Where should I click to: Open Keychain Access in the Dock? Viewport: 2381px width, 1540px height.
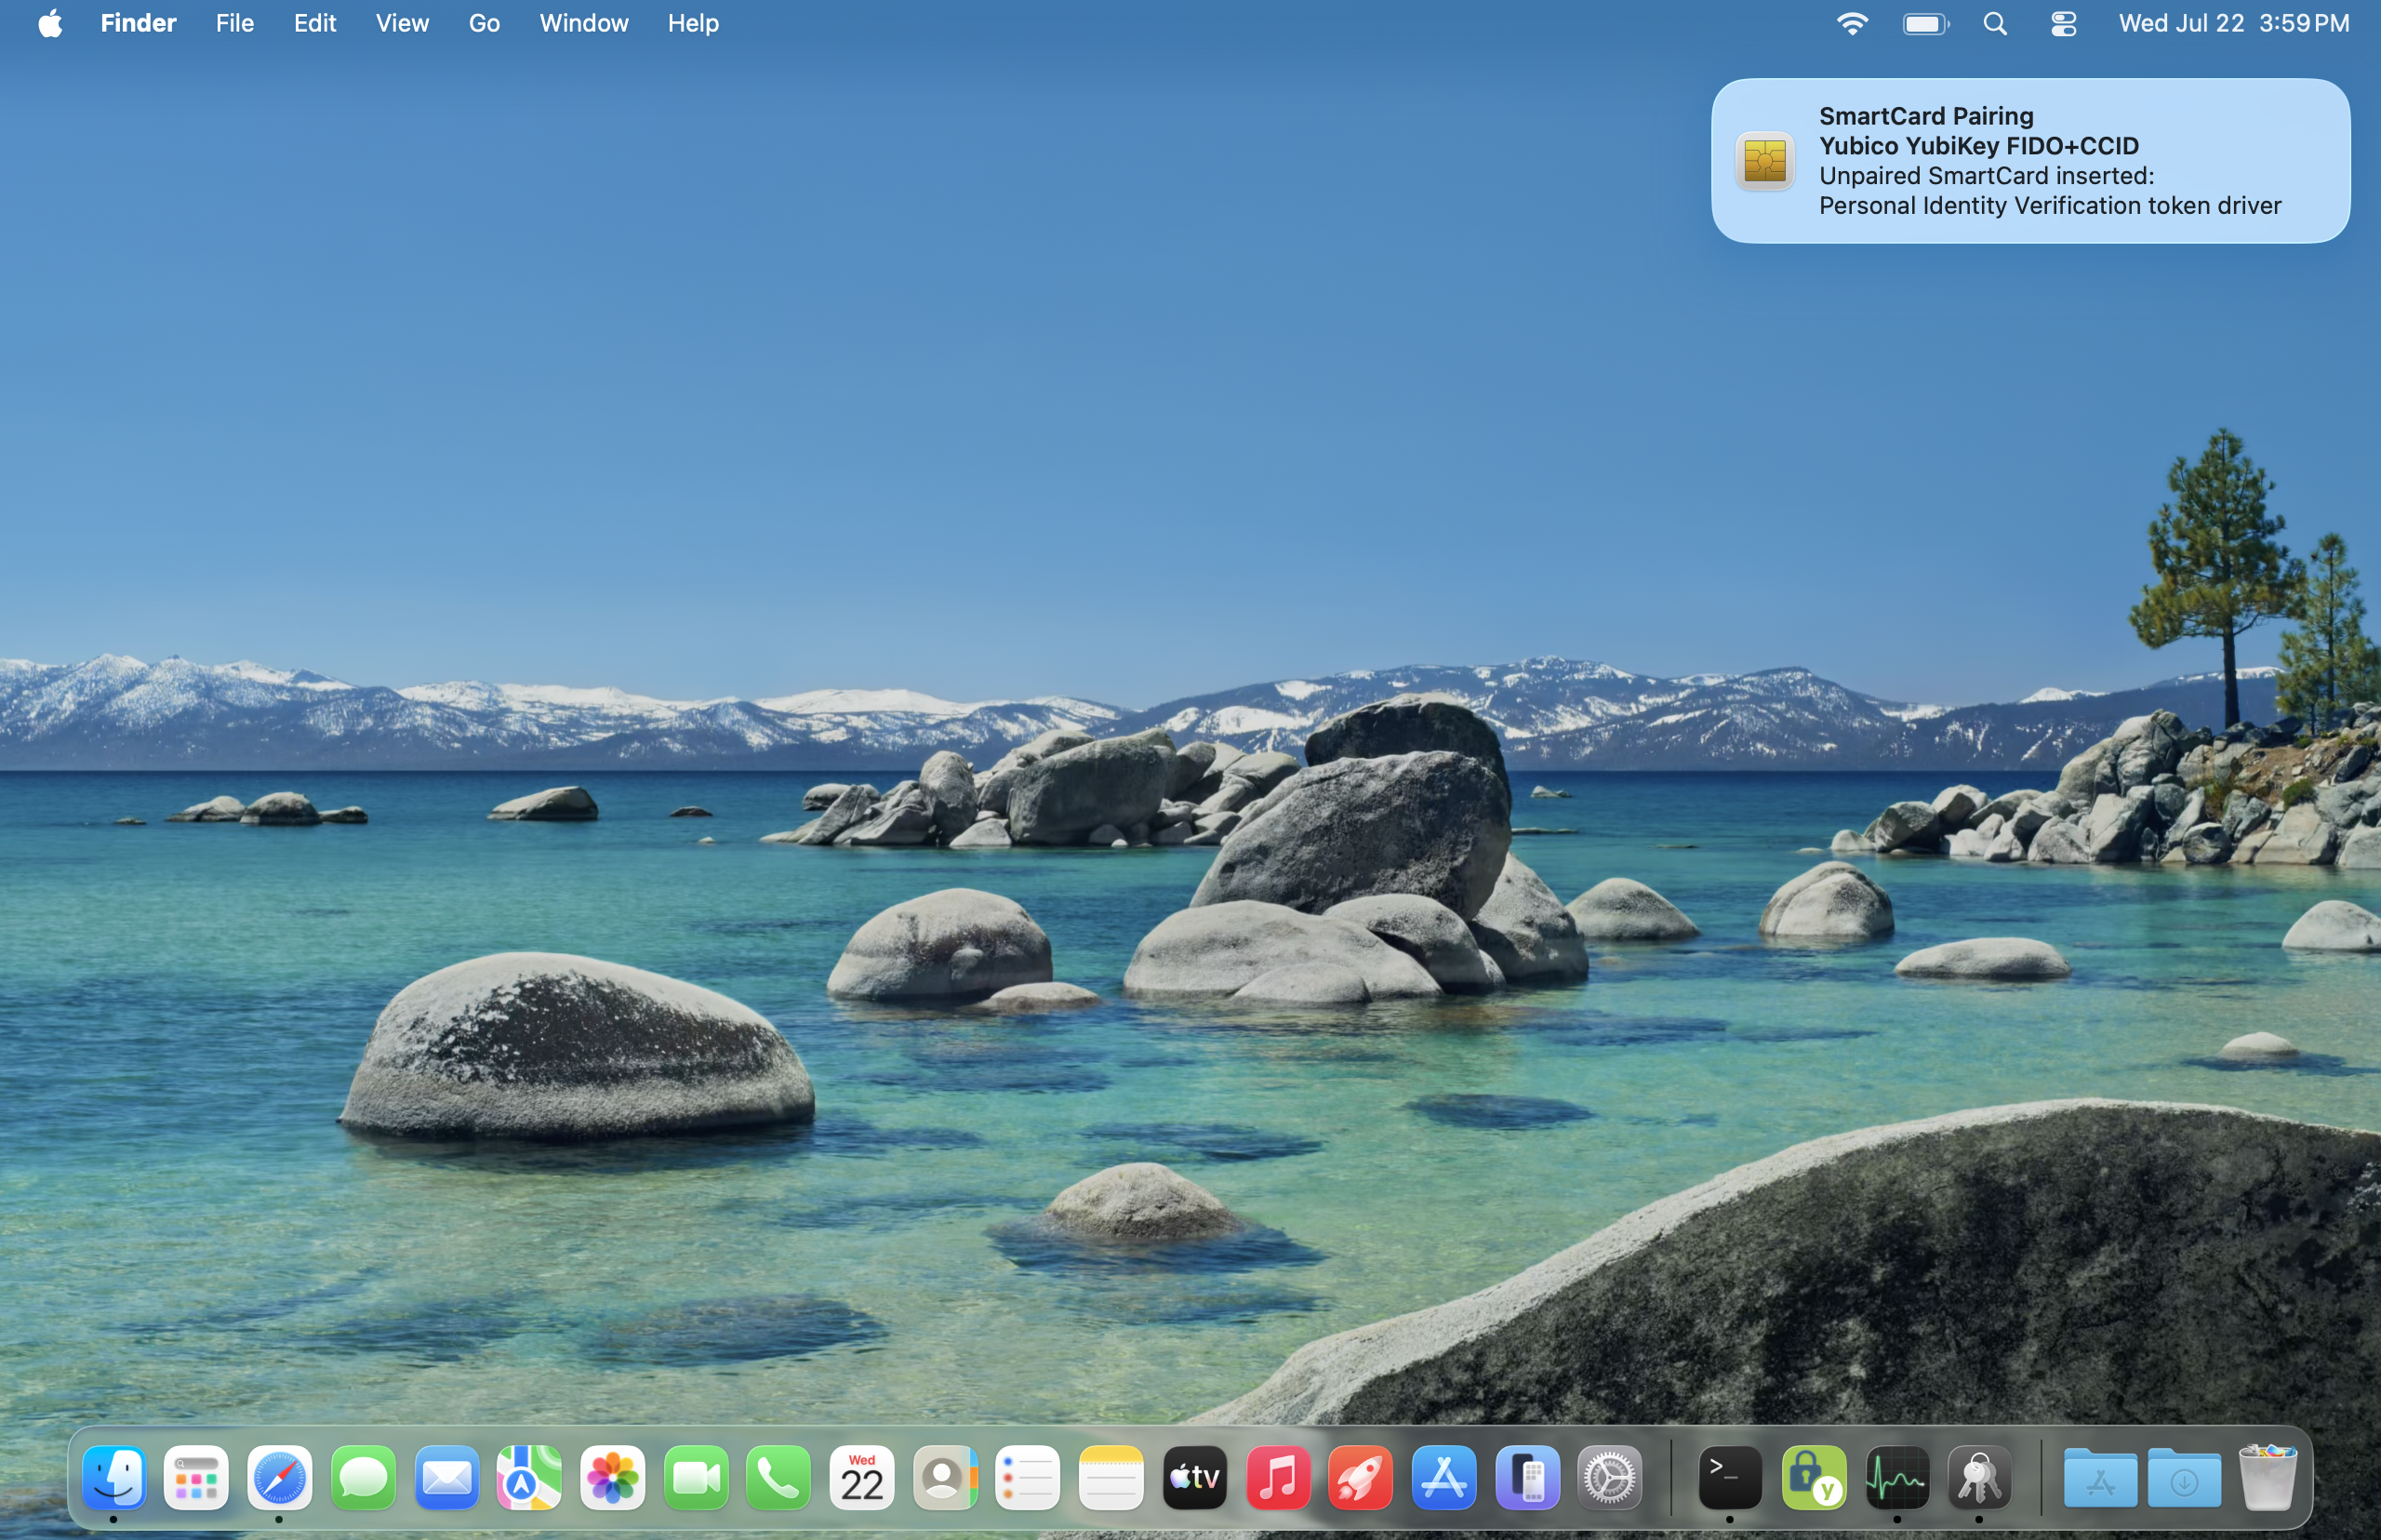click(1980, 1477)
